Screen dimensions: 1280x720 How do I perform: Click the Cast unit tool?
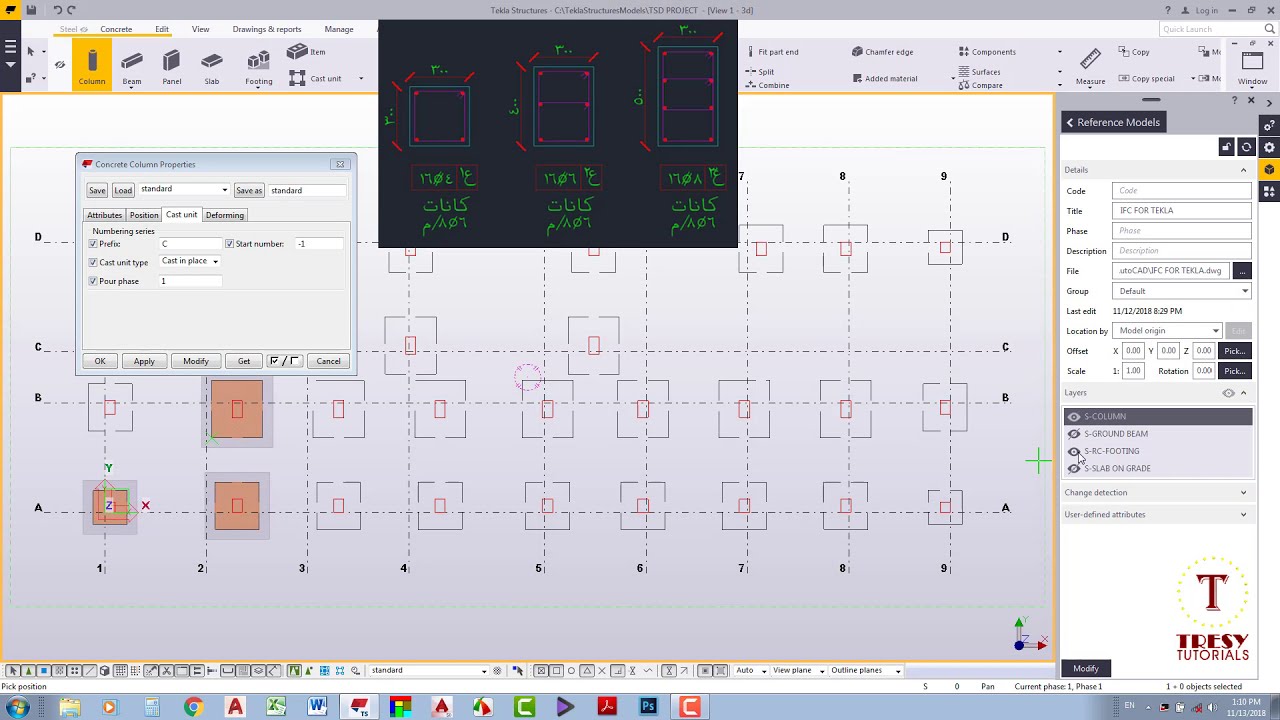(315, 78)
